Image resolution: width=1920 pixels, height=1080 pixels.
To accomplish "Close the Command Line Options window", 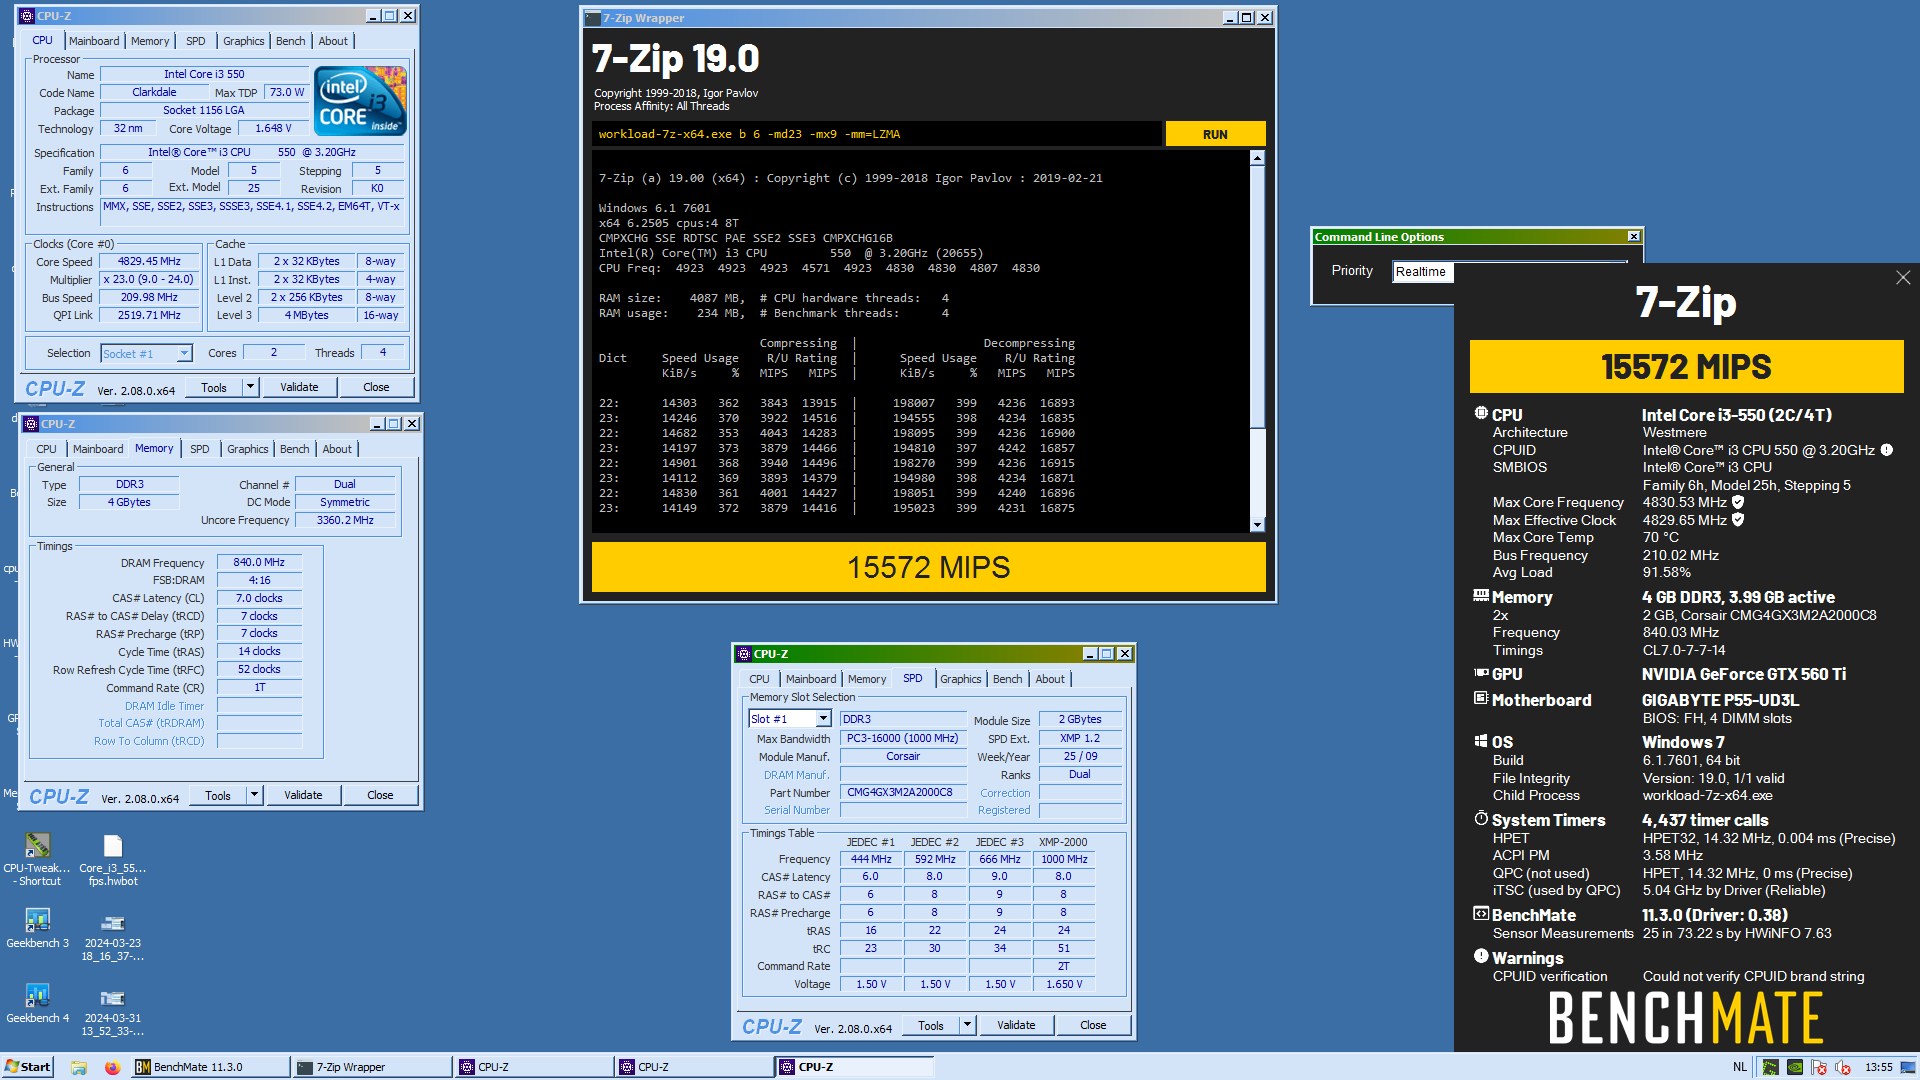I will pyautogui.click(x=1634, y=237).
